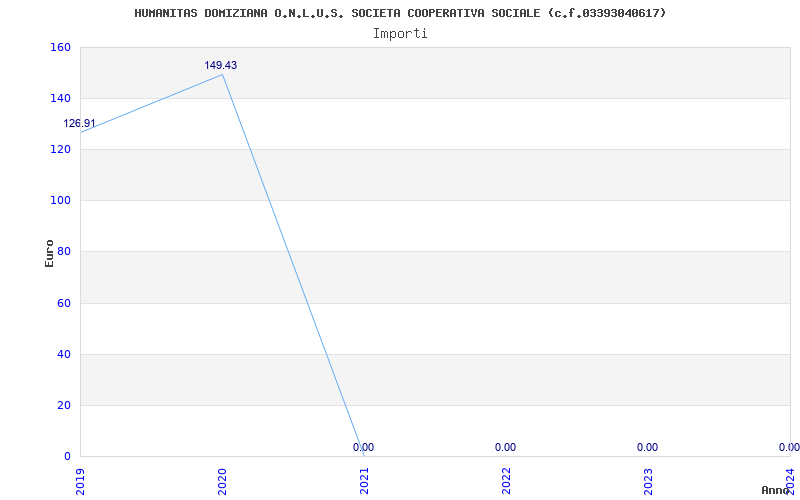800x500 pixels.
Task: Click the 160 y-axis tick label
Action: tap(60, 47)
